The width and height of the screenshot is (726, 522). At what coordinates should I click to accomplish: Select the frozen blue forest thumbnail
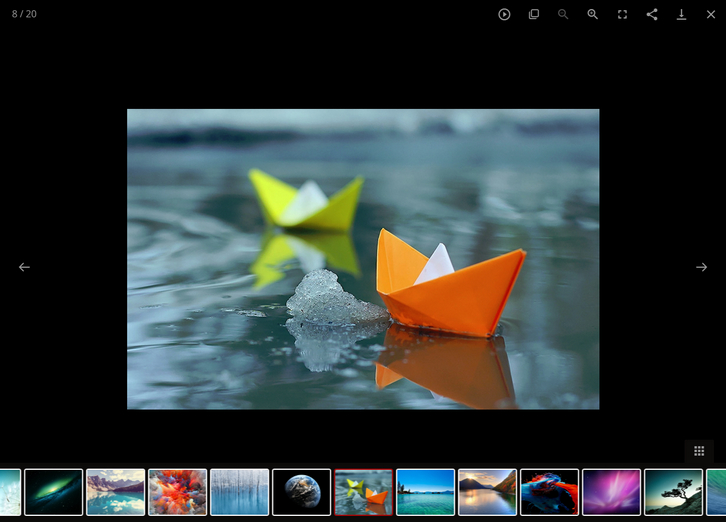click(239, 492)
